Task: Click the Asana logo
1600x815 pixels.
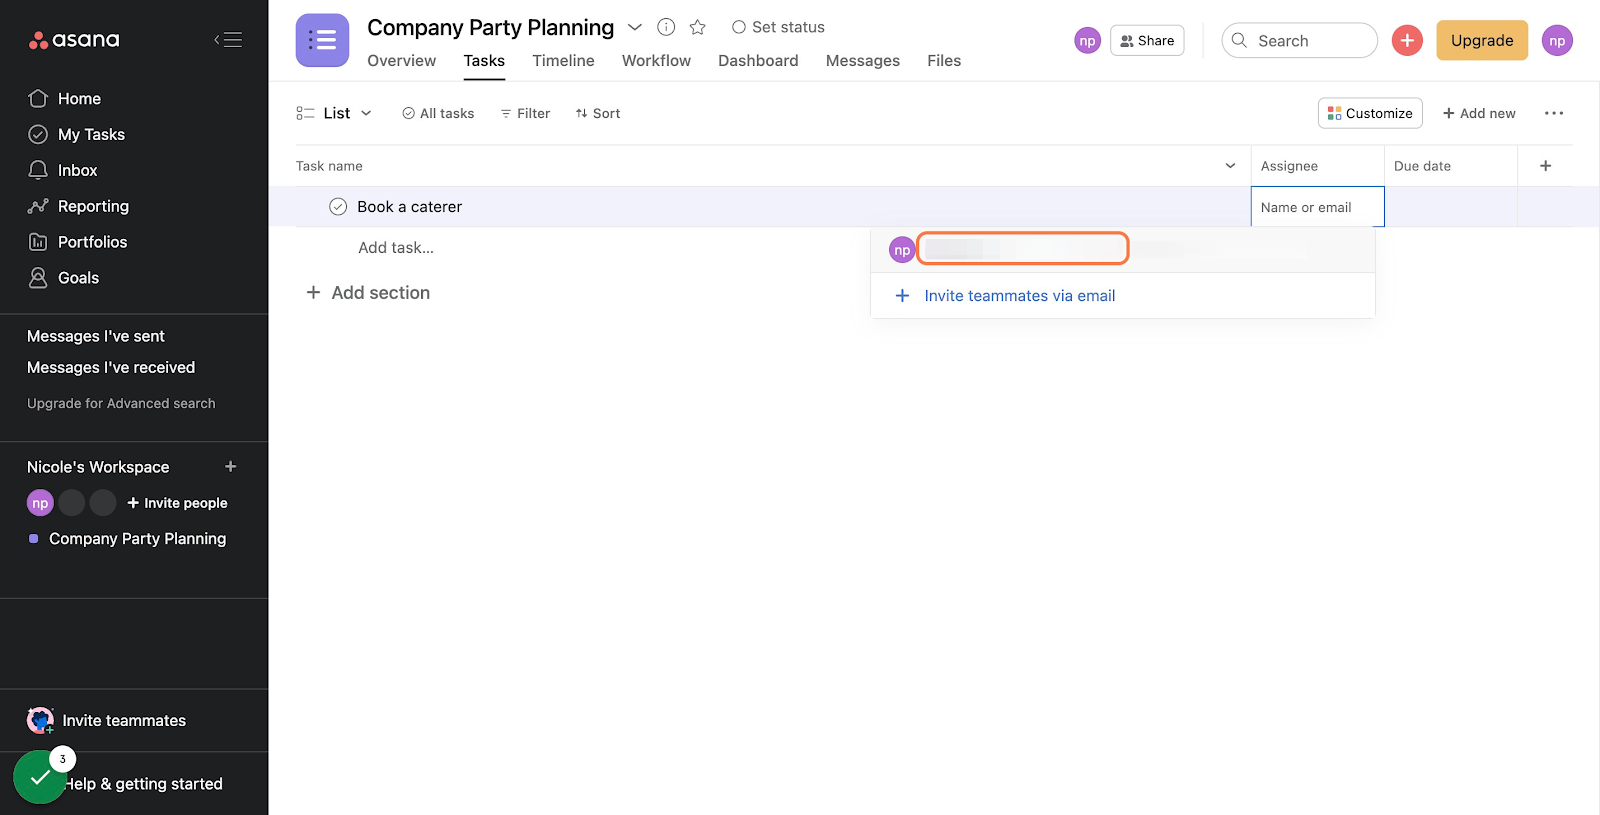Action: click(74, 40)
